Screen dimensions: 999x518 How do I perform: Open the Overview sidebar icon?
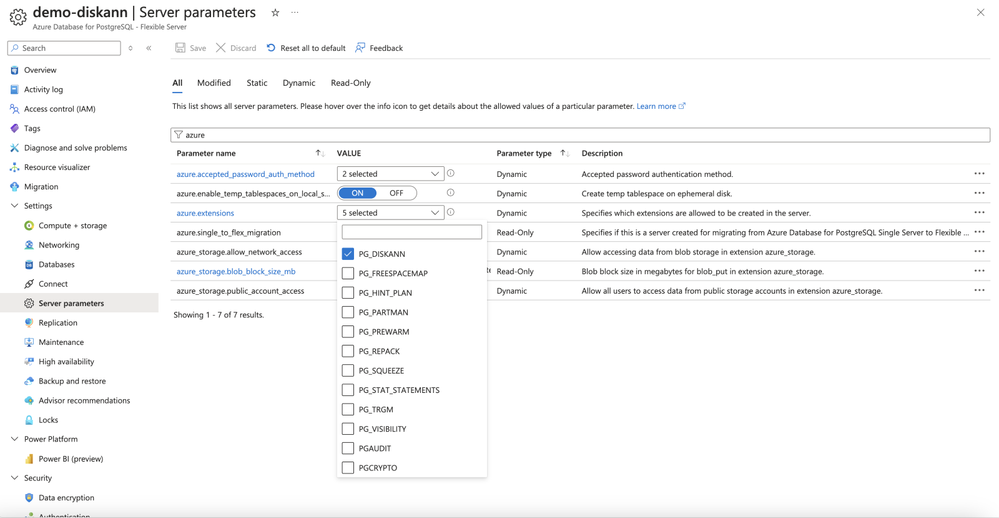15,70
